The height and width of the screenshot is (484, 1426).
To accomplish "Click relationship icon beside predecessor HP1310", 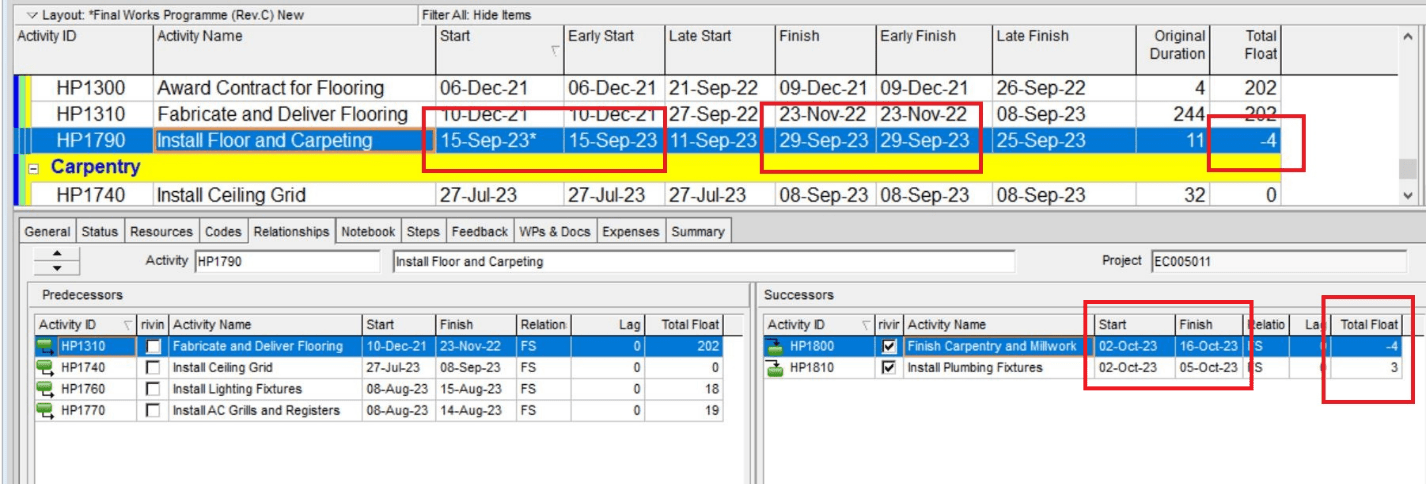I will click(45, 346).
